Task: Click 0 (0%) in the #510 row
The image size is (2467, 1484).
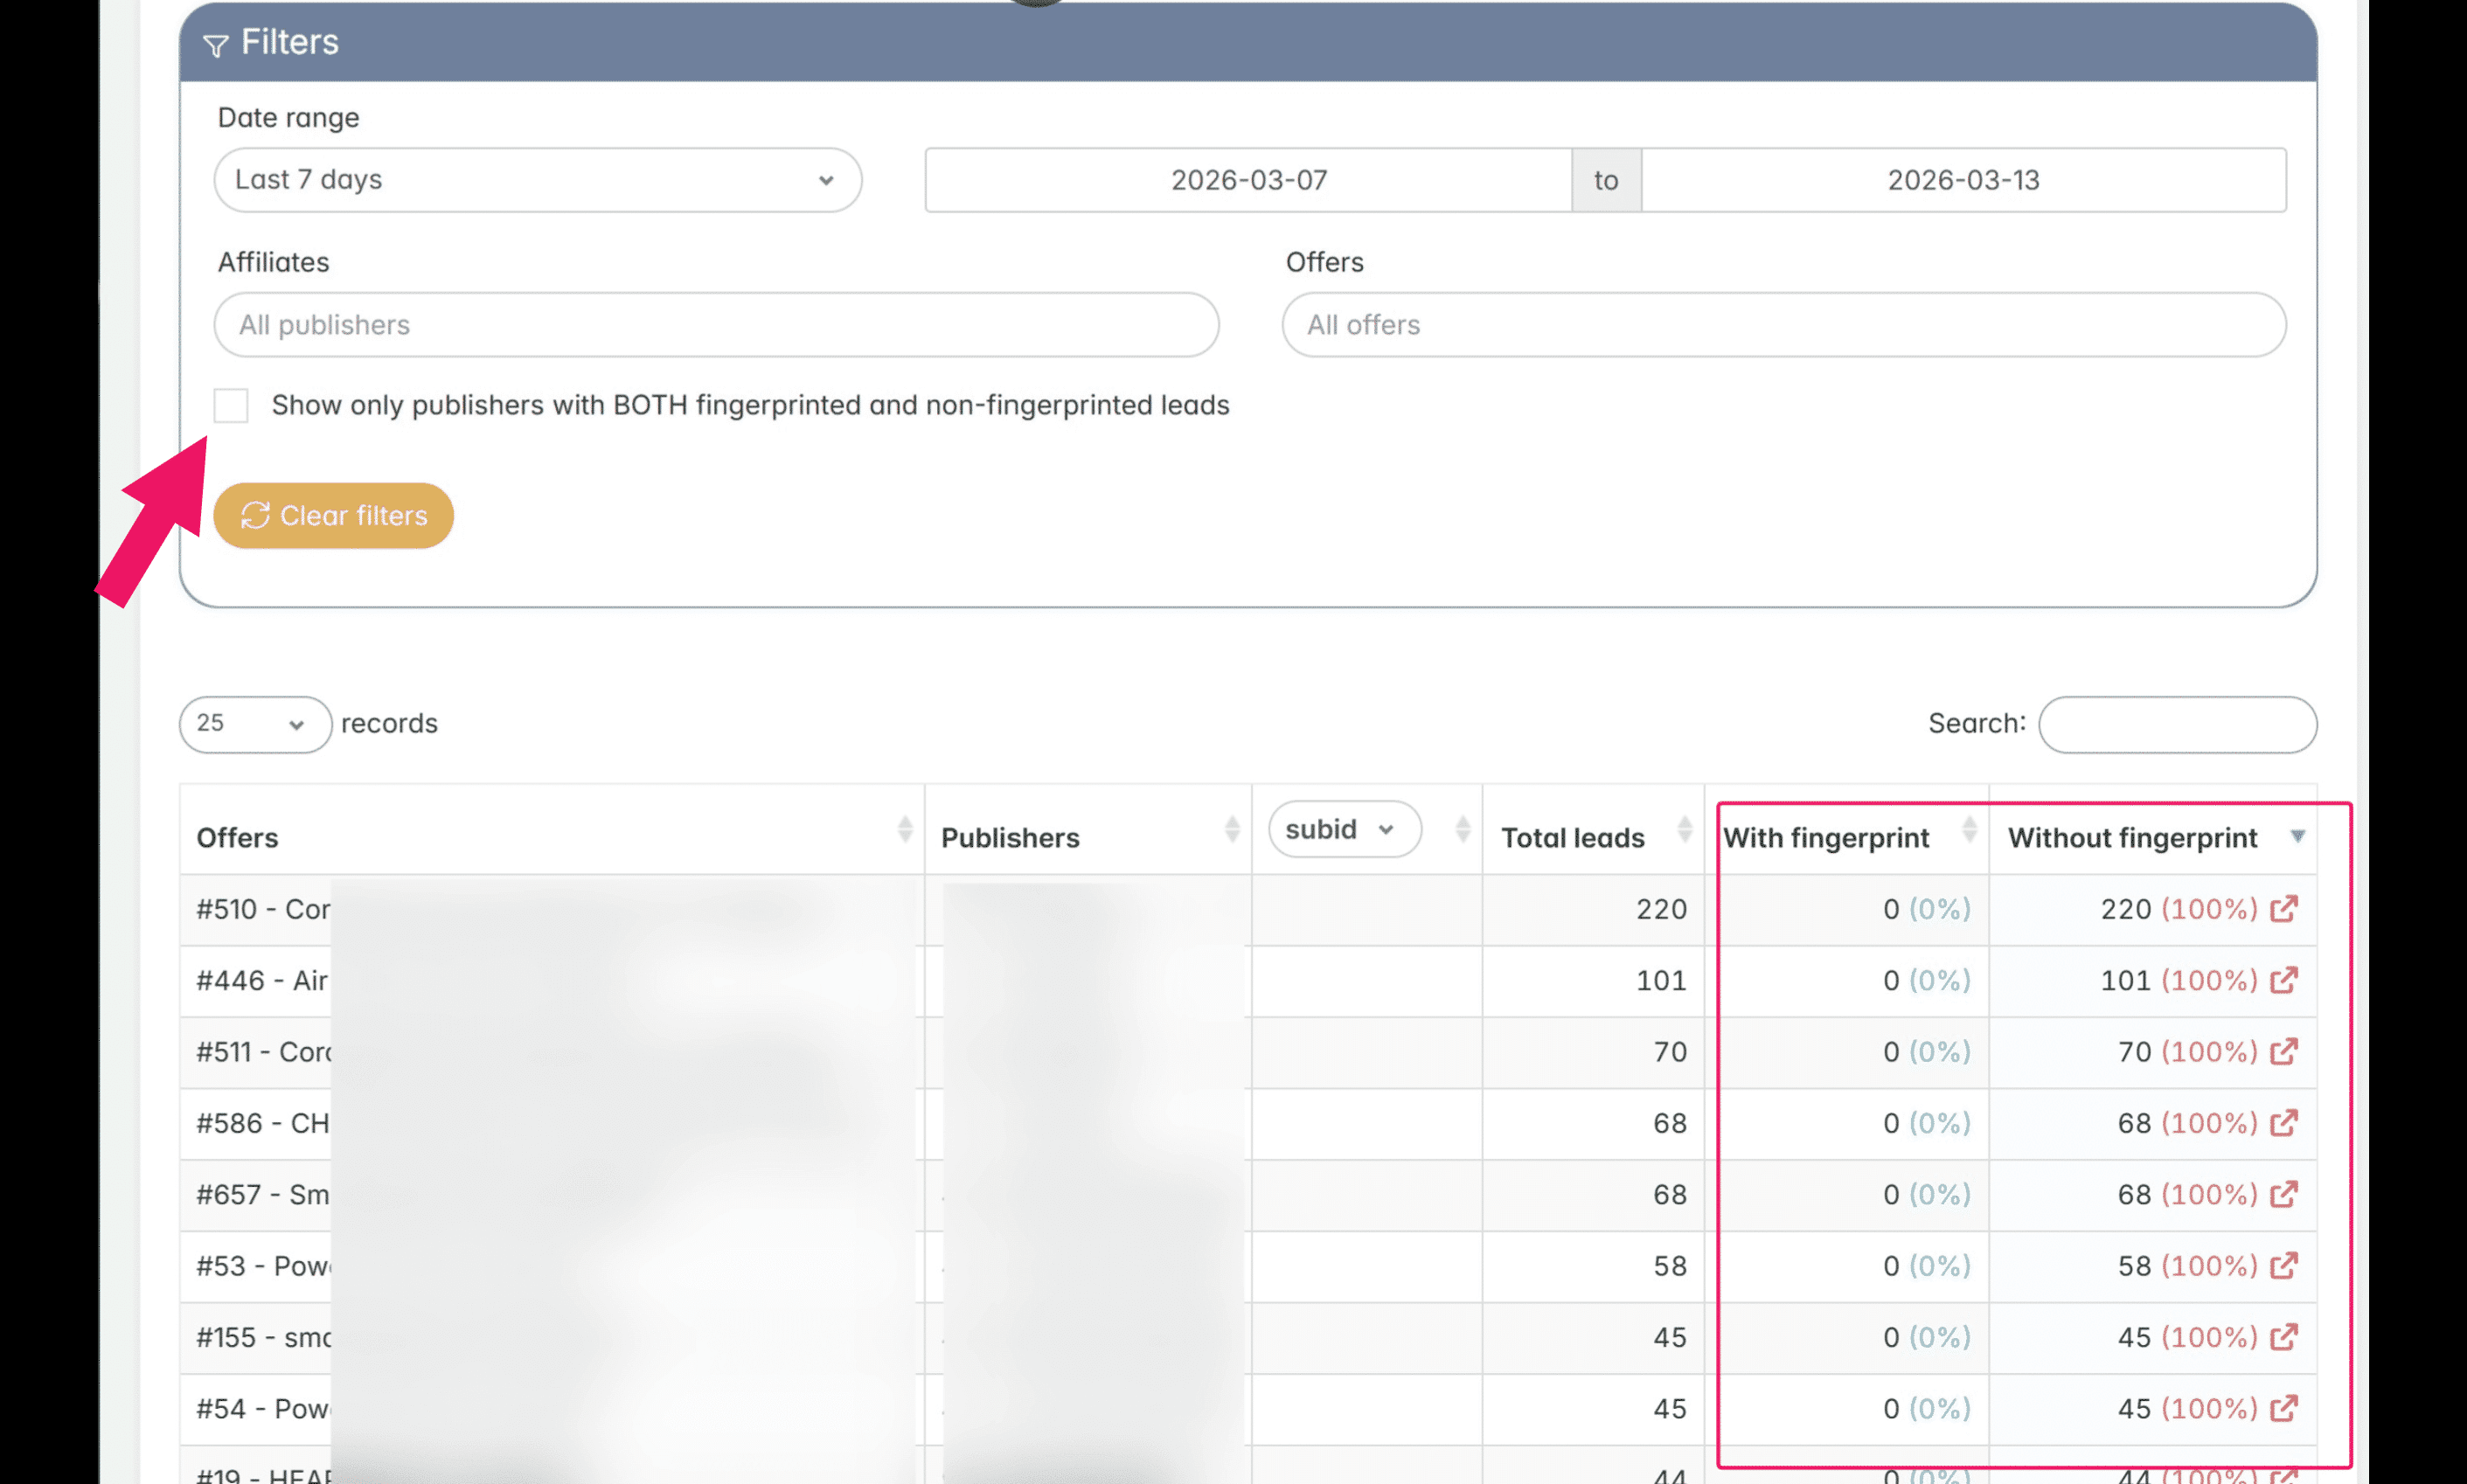Action: [1927, 909]
